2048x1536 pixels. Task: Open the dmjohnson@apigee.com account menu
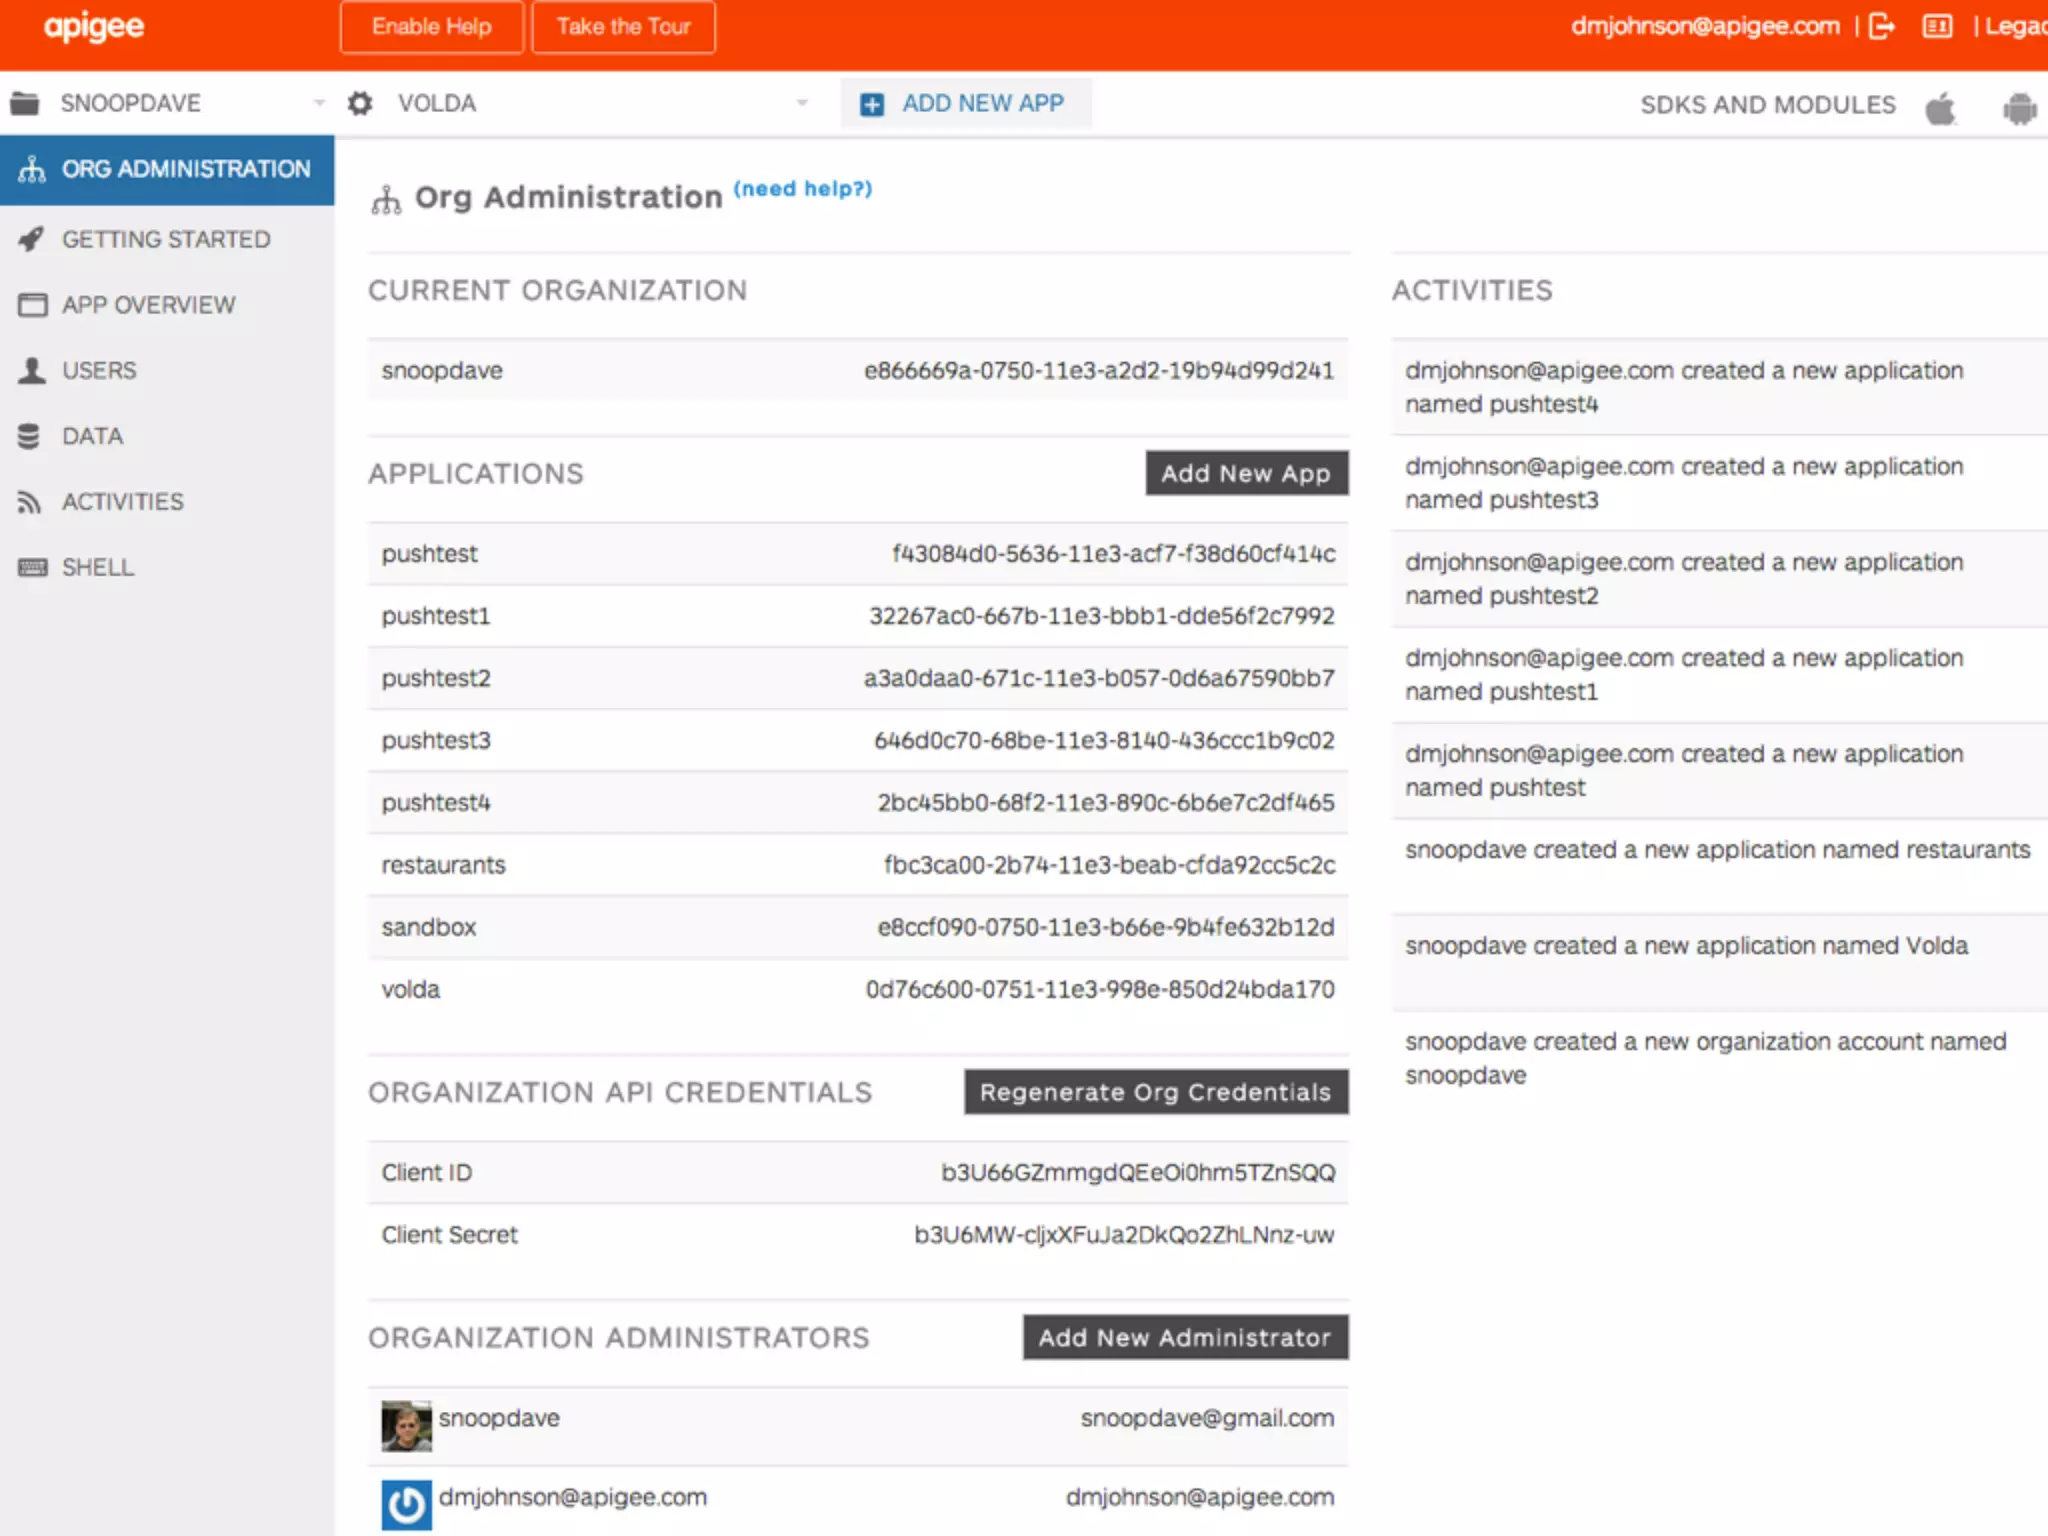pos(1704,26)
